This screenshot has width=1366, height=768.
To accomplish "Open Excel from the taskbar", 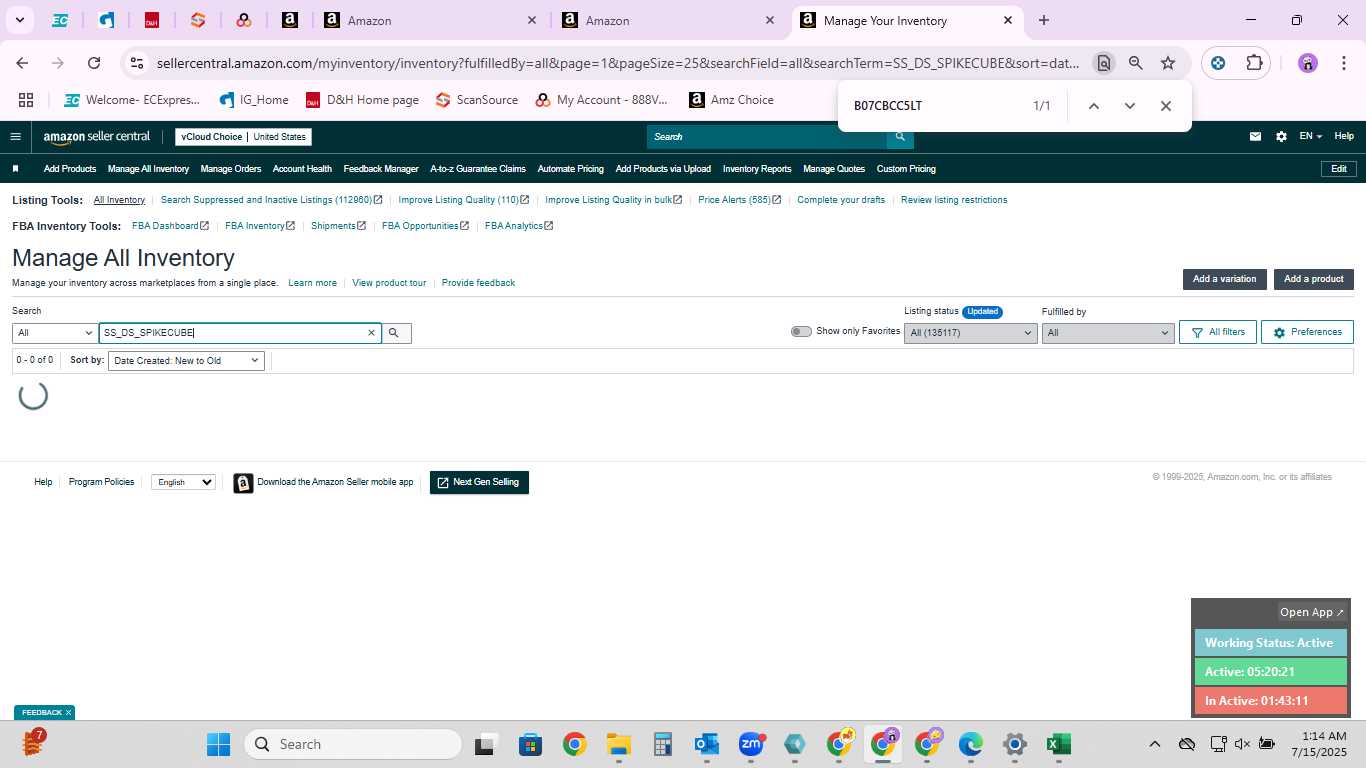I will coord(1058,744).
